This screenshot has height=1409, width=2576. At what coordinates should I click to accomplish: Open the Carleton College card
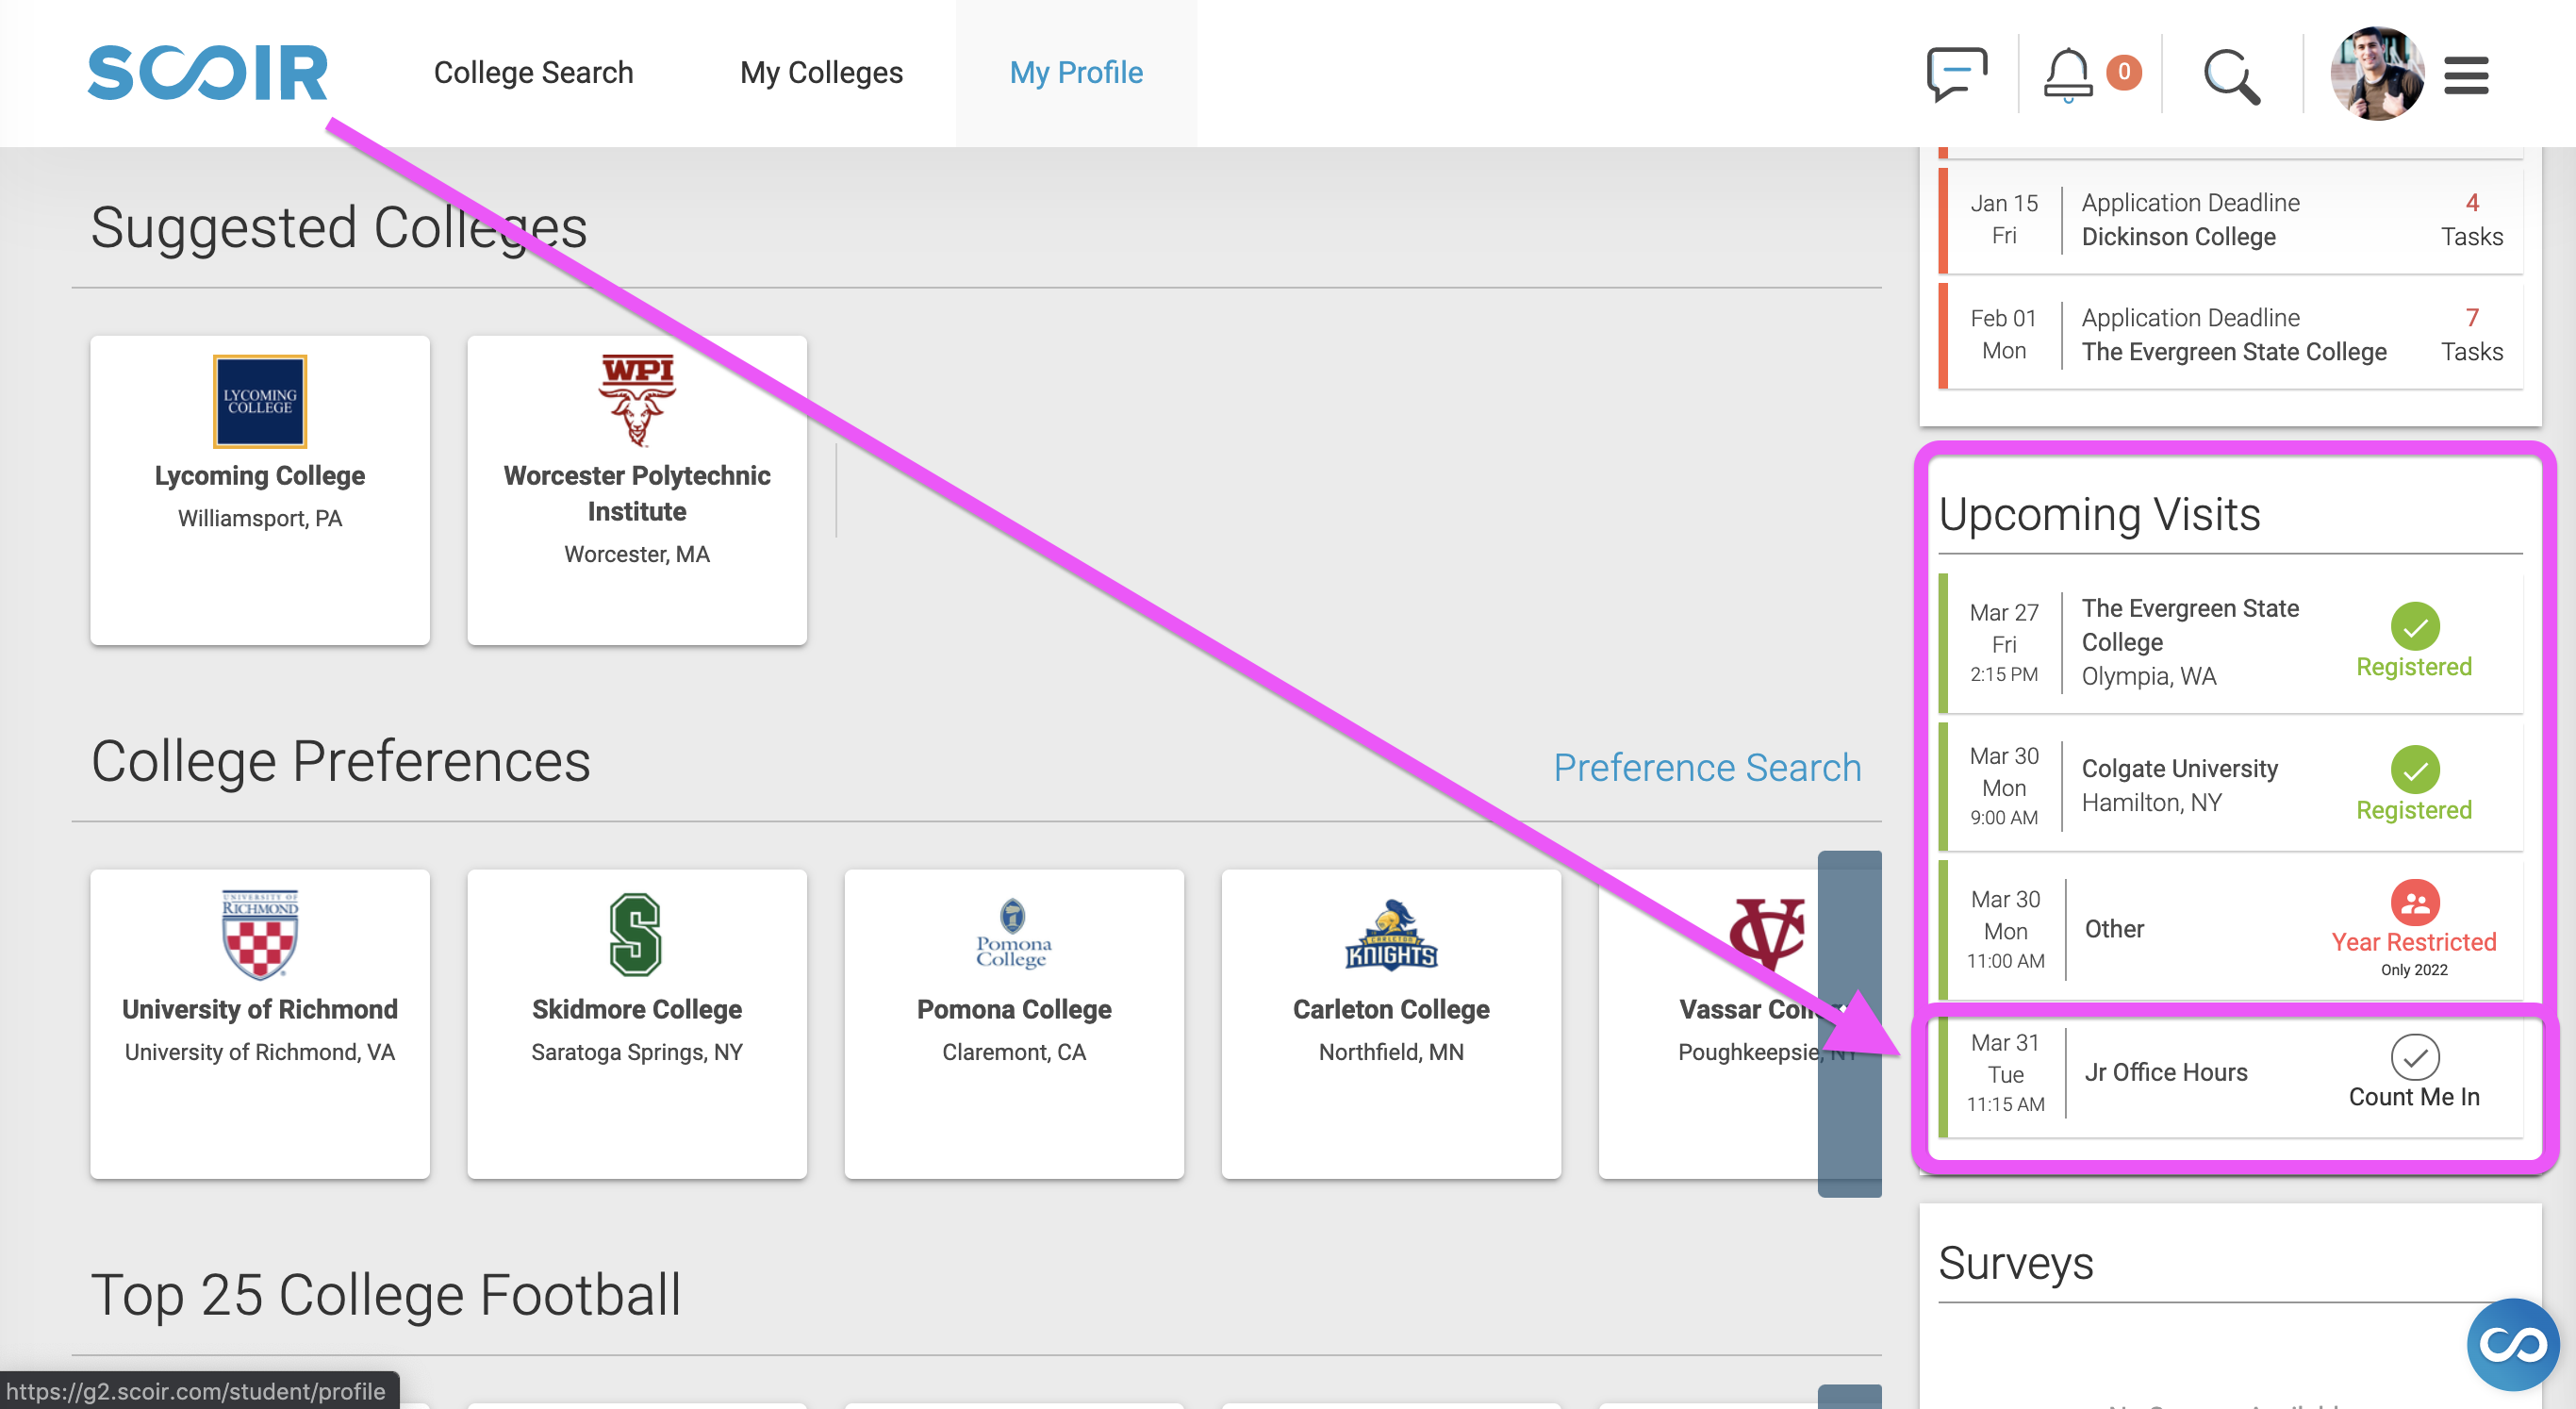pos(1391,1024)
